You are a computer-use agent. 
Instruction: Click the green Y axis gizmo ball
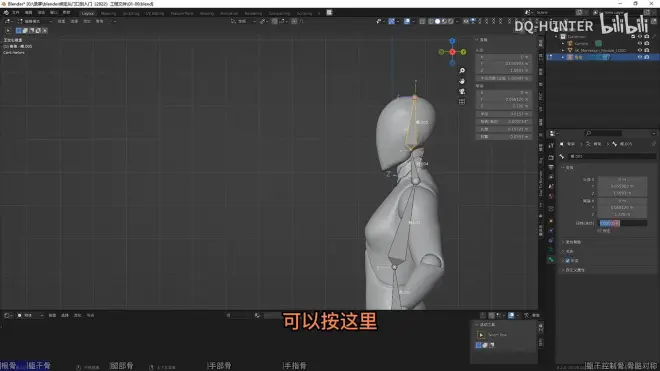[463, 52]
